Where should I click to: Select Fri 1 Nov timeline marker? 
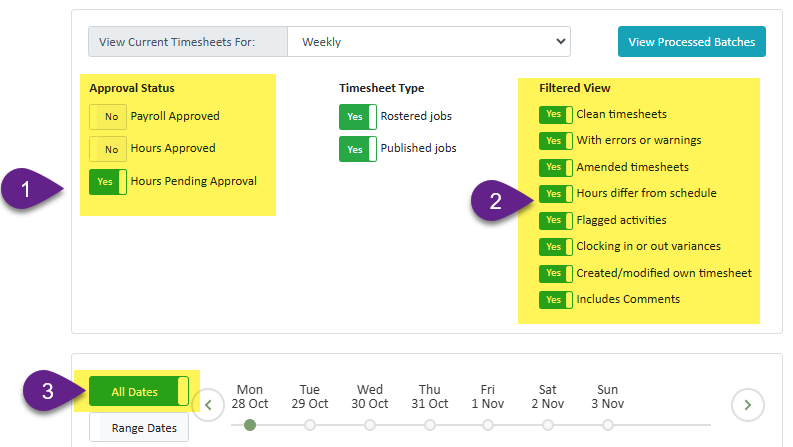(x=488, y=425)
